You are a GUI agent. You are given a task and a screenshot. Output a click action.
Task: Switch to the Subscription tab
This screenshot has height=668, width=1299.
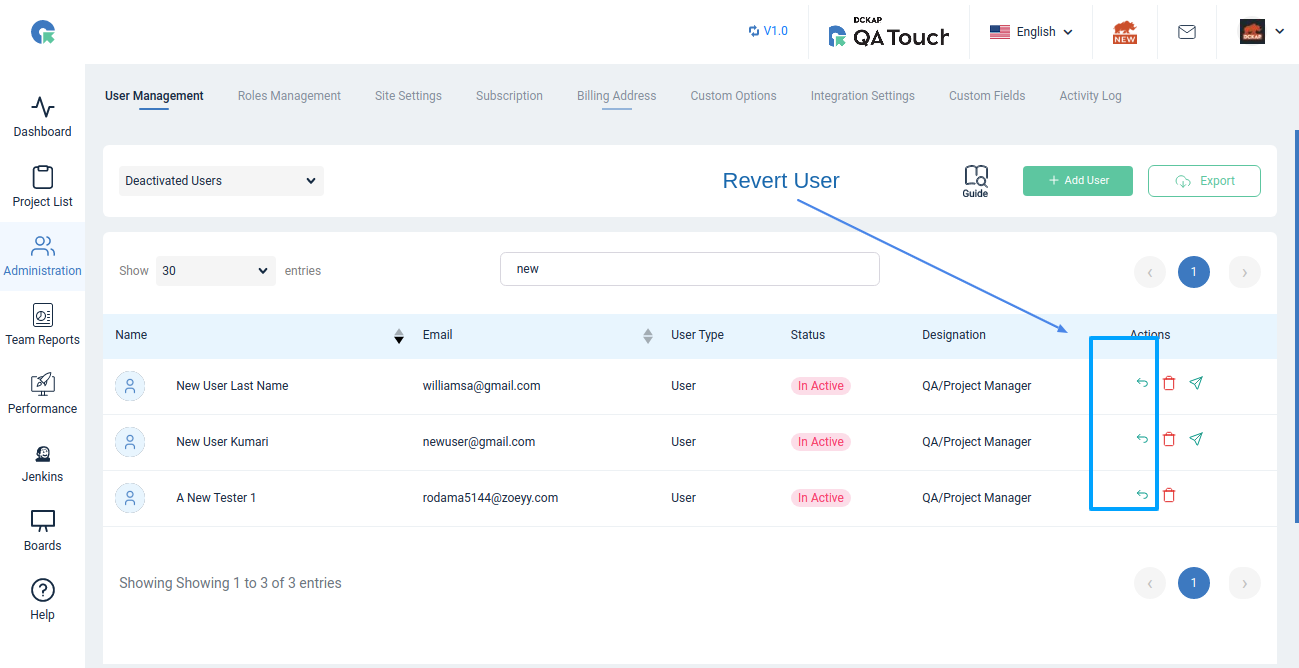point(509,96)
